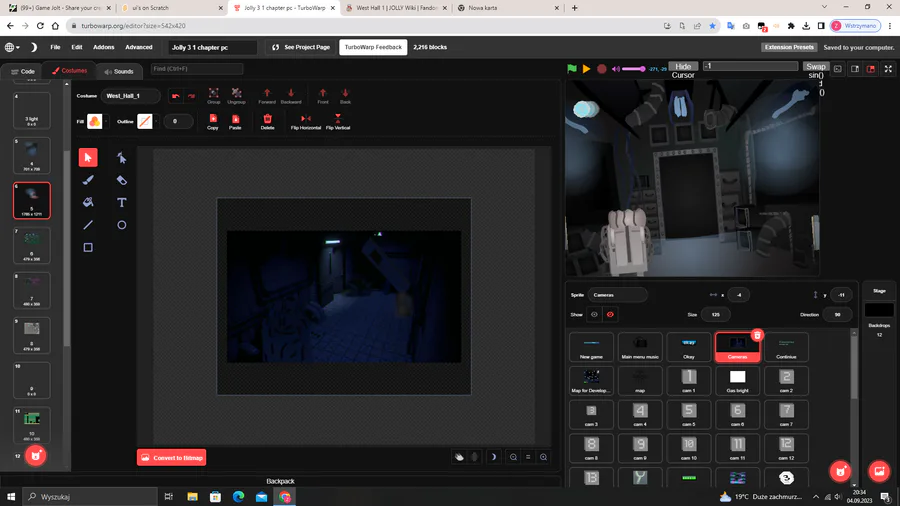The width and height of the screenshot is (900, 506).
Task: Select the Rectangle tool
Action: coord(88,247)
